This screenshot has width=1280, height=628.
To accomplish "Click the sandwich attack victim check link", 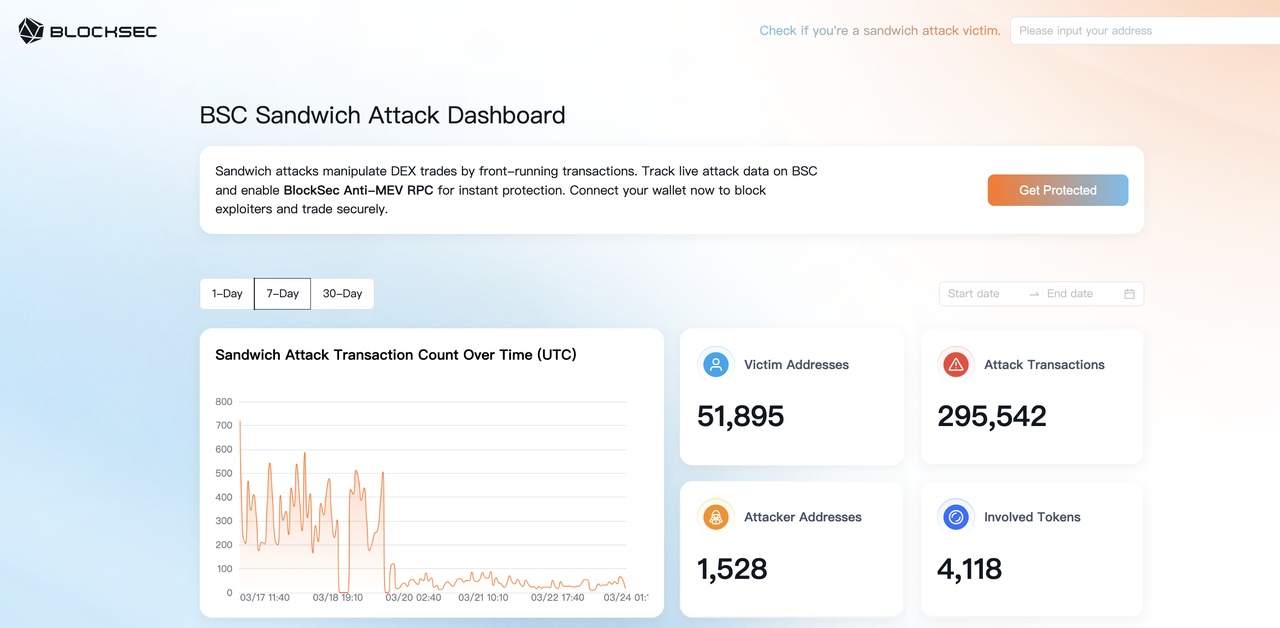I will (879, 31).
